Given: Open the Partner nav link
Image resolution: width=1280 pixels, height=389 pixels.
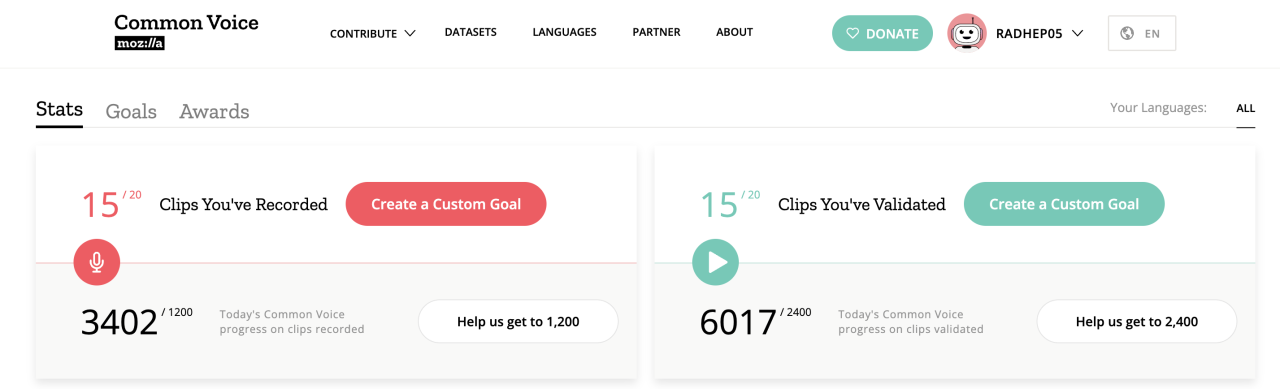Looking at the screenshot, I should [x=656, y=32].
